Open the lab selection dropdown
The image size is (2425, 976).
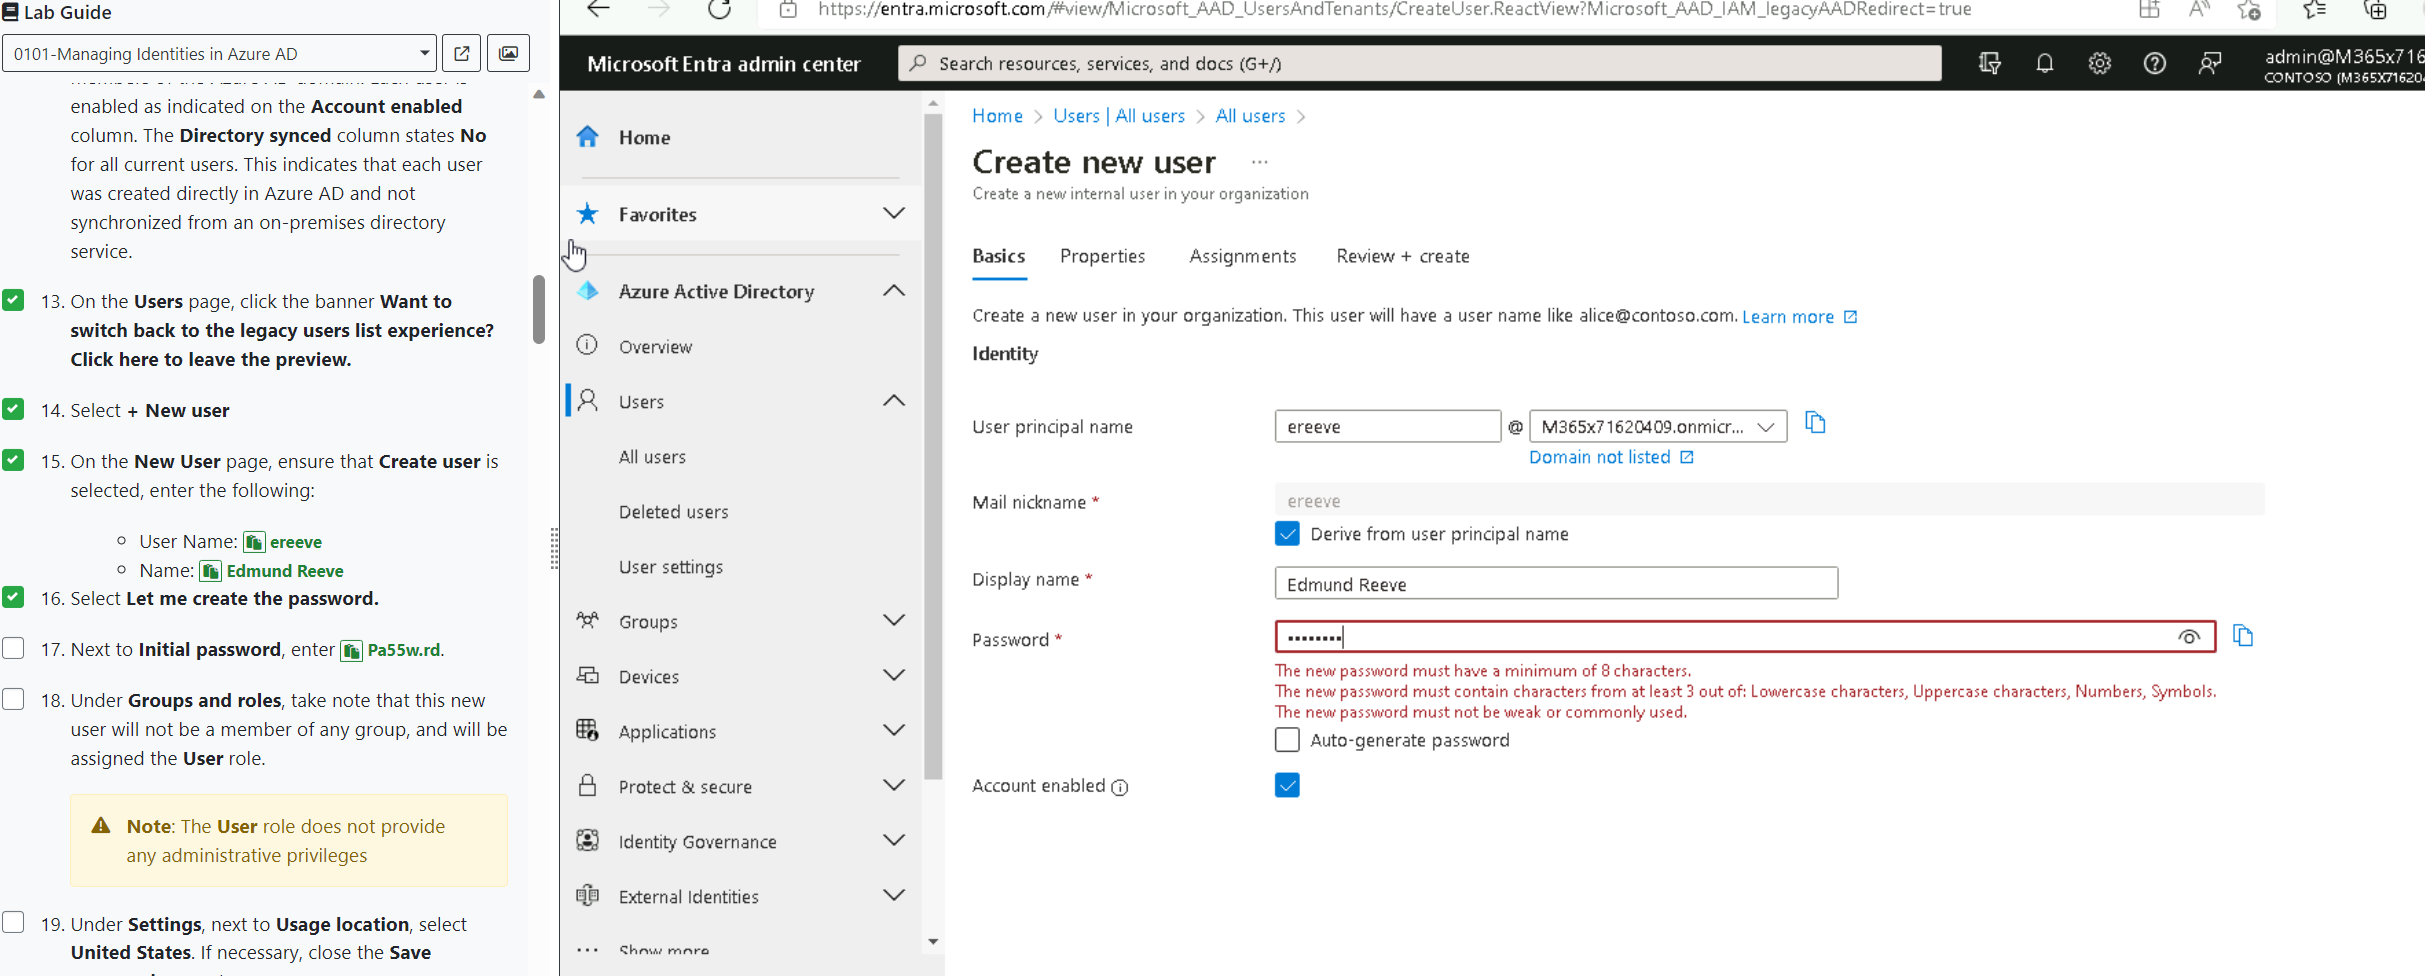423,53
